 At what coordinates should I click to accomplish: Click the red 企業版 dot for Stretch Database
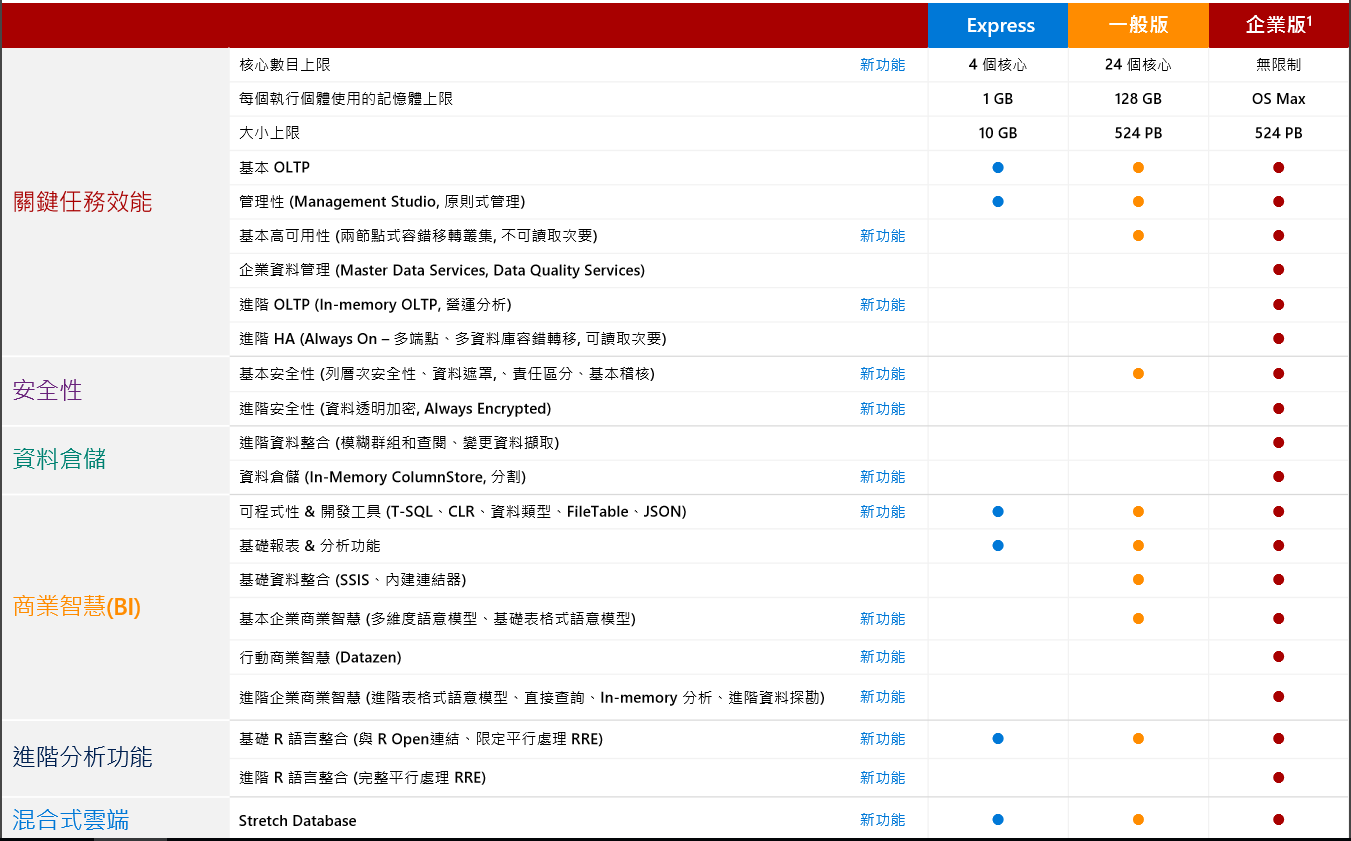point(1278,819)
